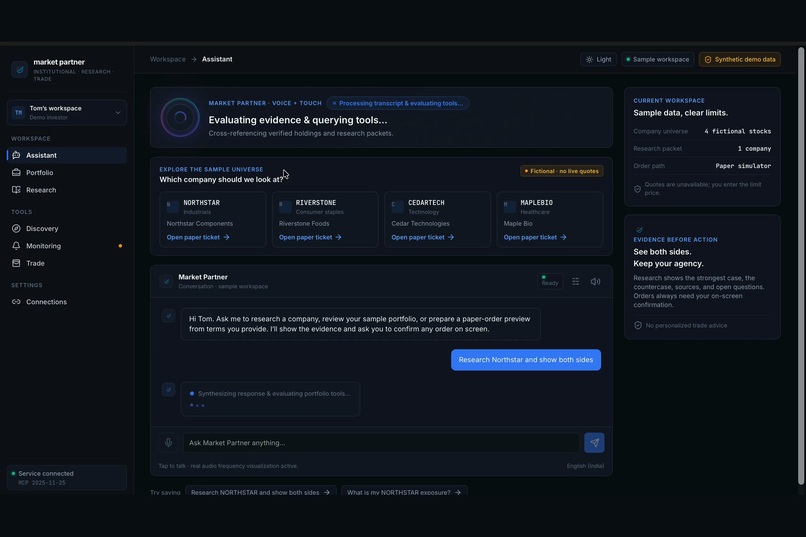Open paper ticket for NORTHSTAR
Screen dimensions: 806x537
198,237
